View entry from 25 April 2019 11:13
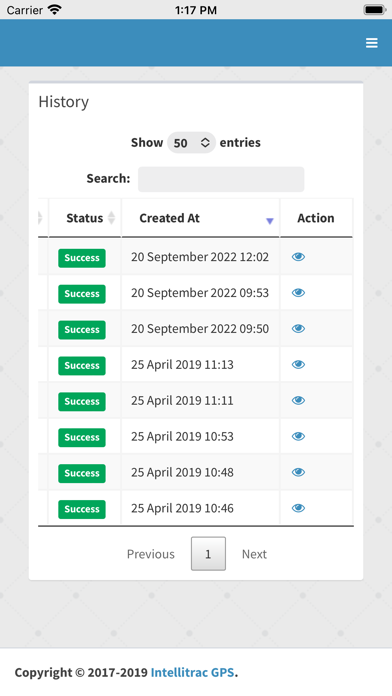392x696 pixels. click(x=298, y=364)
